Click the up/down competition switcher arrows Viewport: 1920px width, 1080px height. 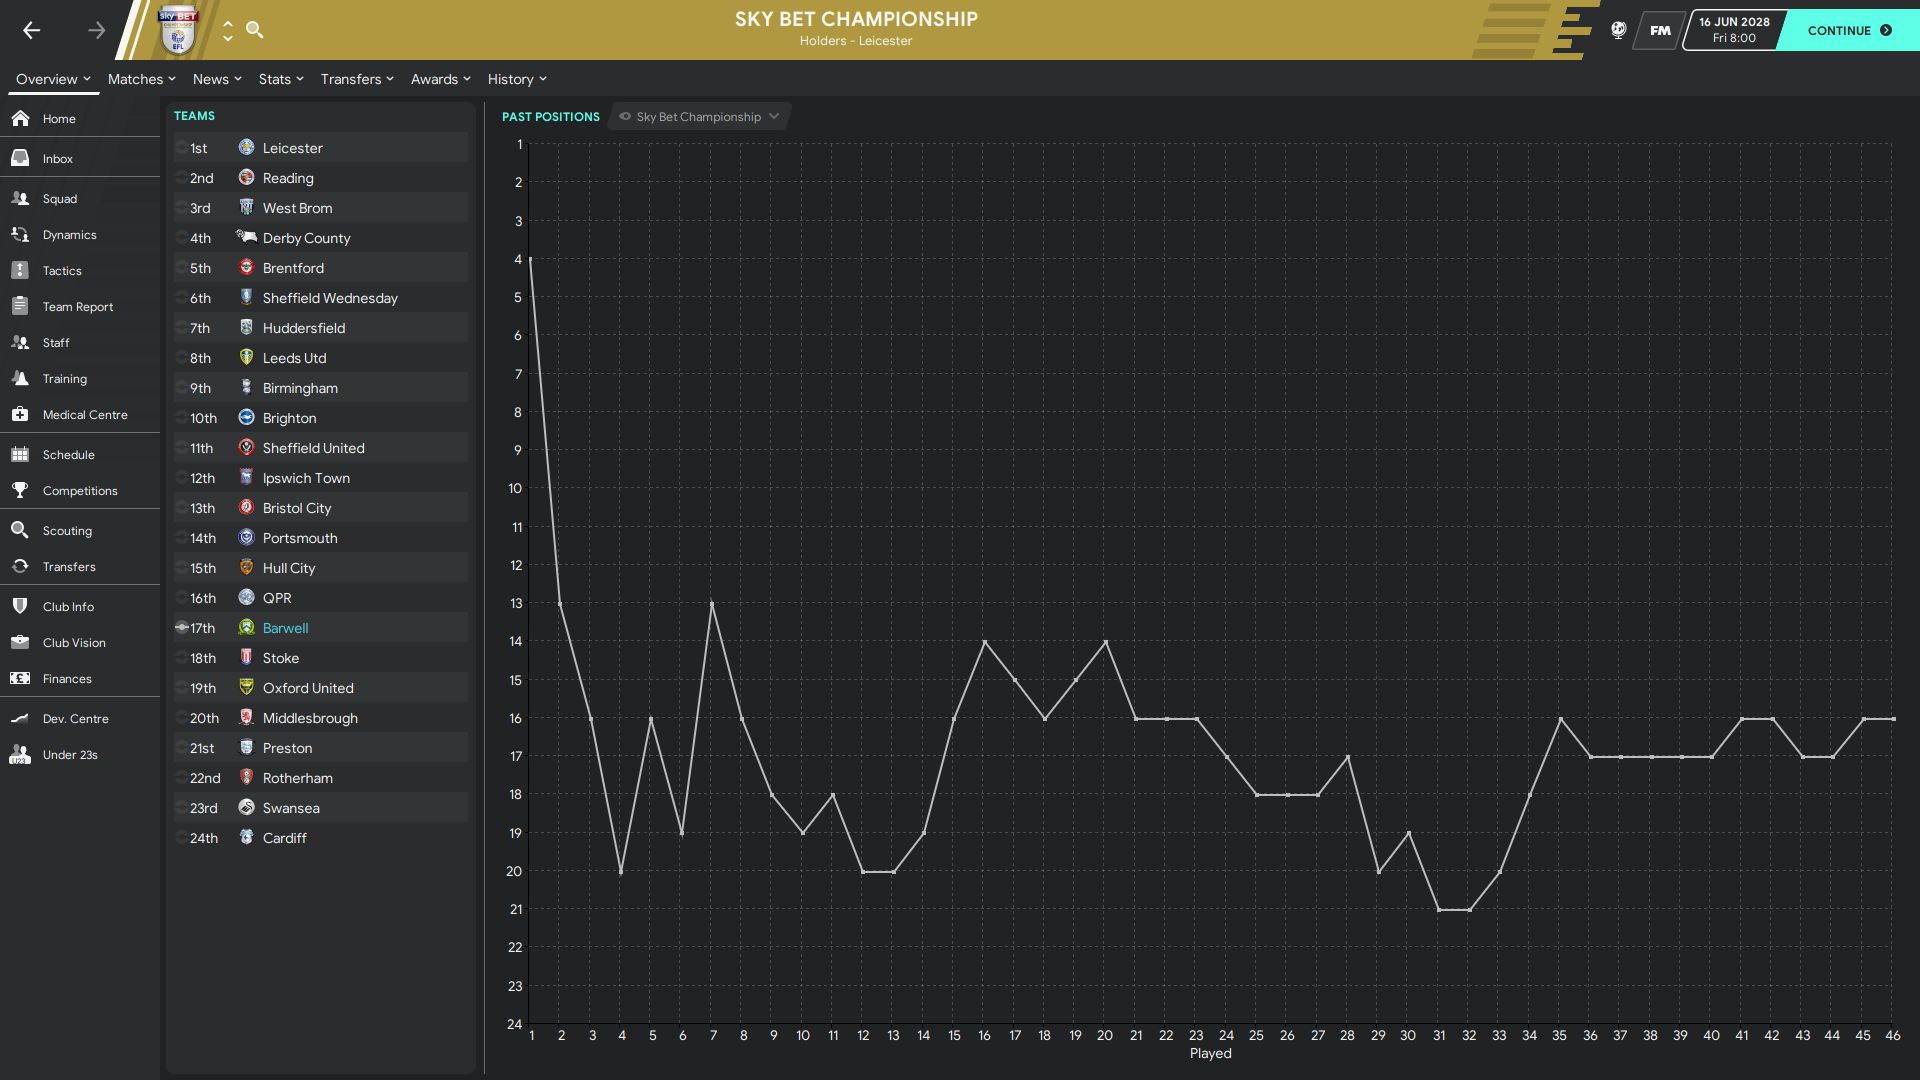[x=228, y=30]
